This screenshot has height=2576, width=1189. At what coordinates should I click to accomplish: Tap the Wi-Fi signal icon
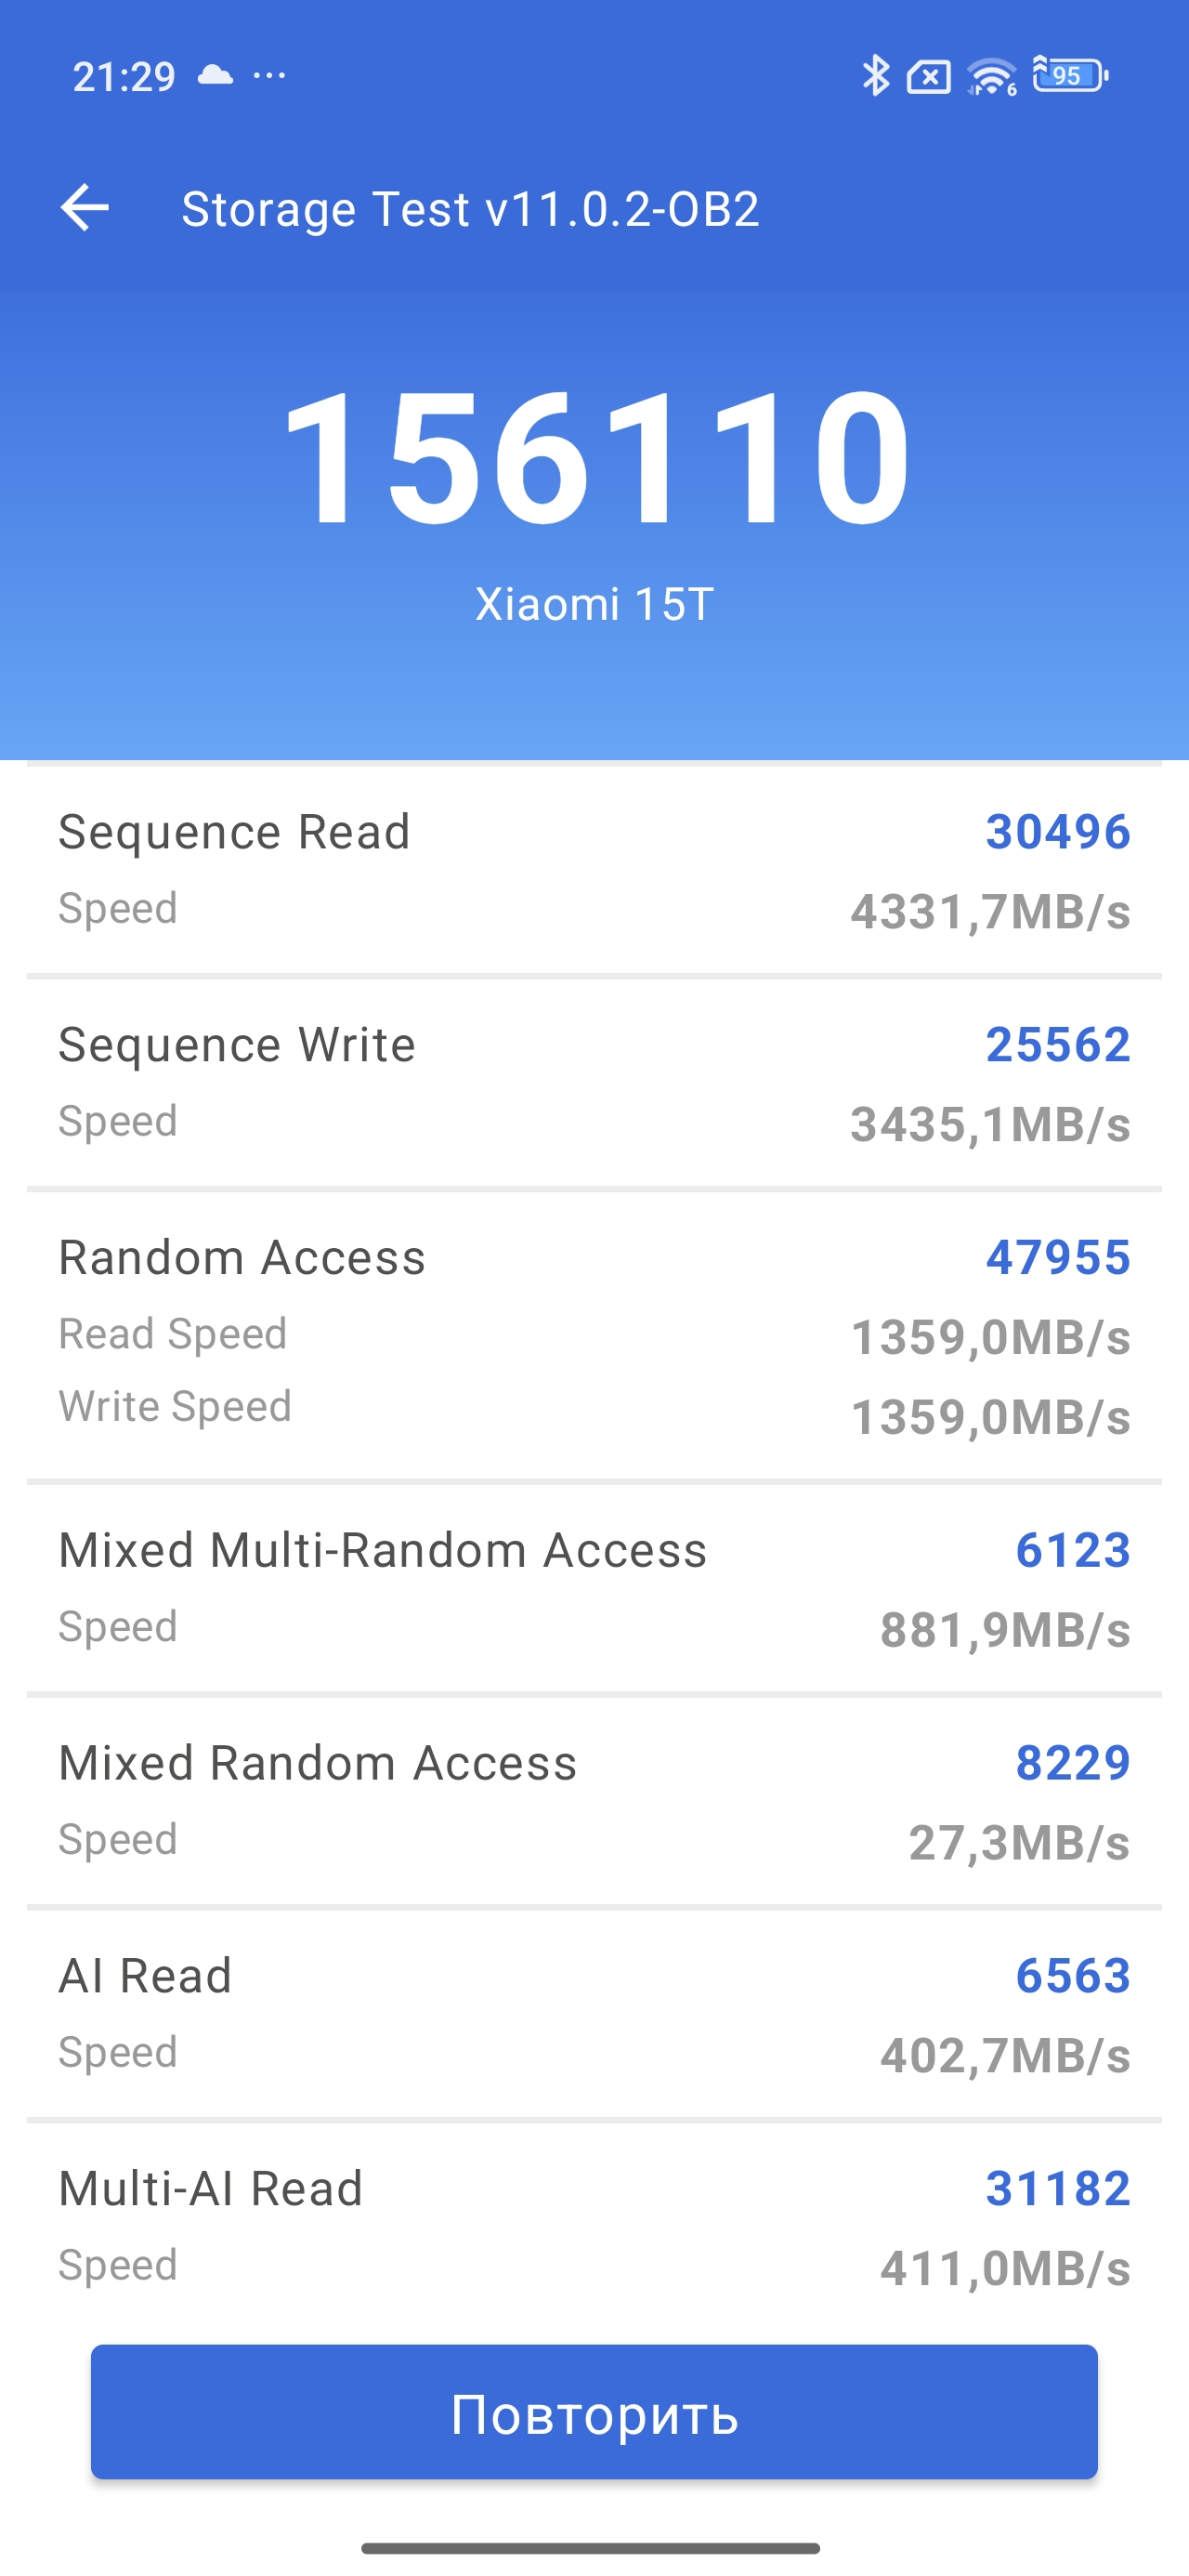tap(991, 76)
